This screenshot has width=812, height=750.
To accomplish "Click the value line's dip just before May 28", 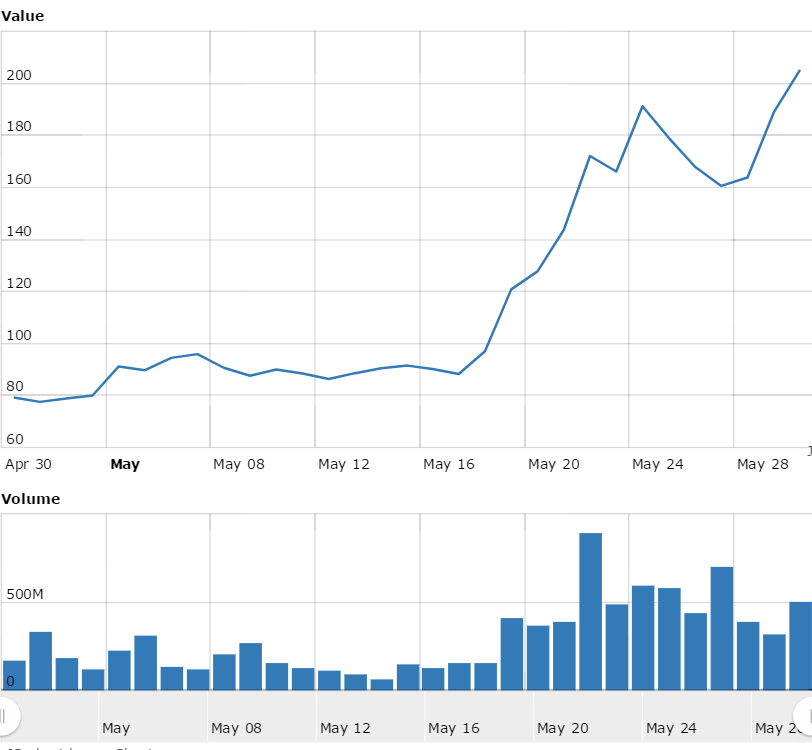I will (x=721, y=186).
